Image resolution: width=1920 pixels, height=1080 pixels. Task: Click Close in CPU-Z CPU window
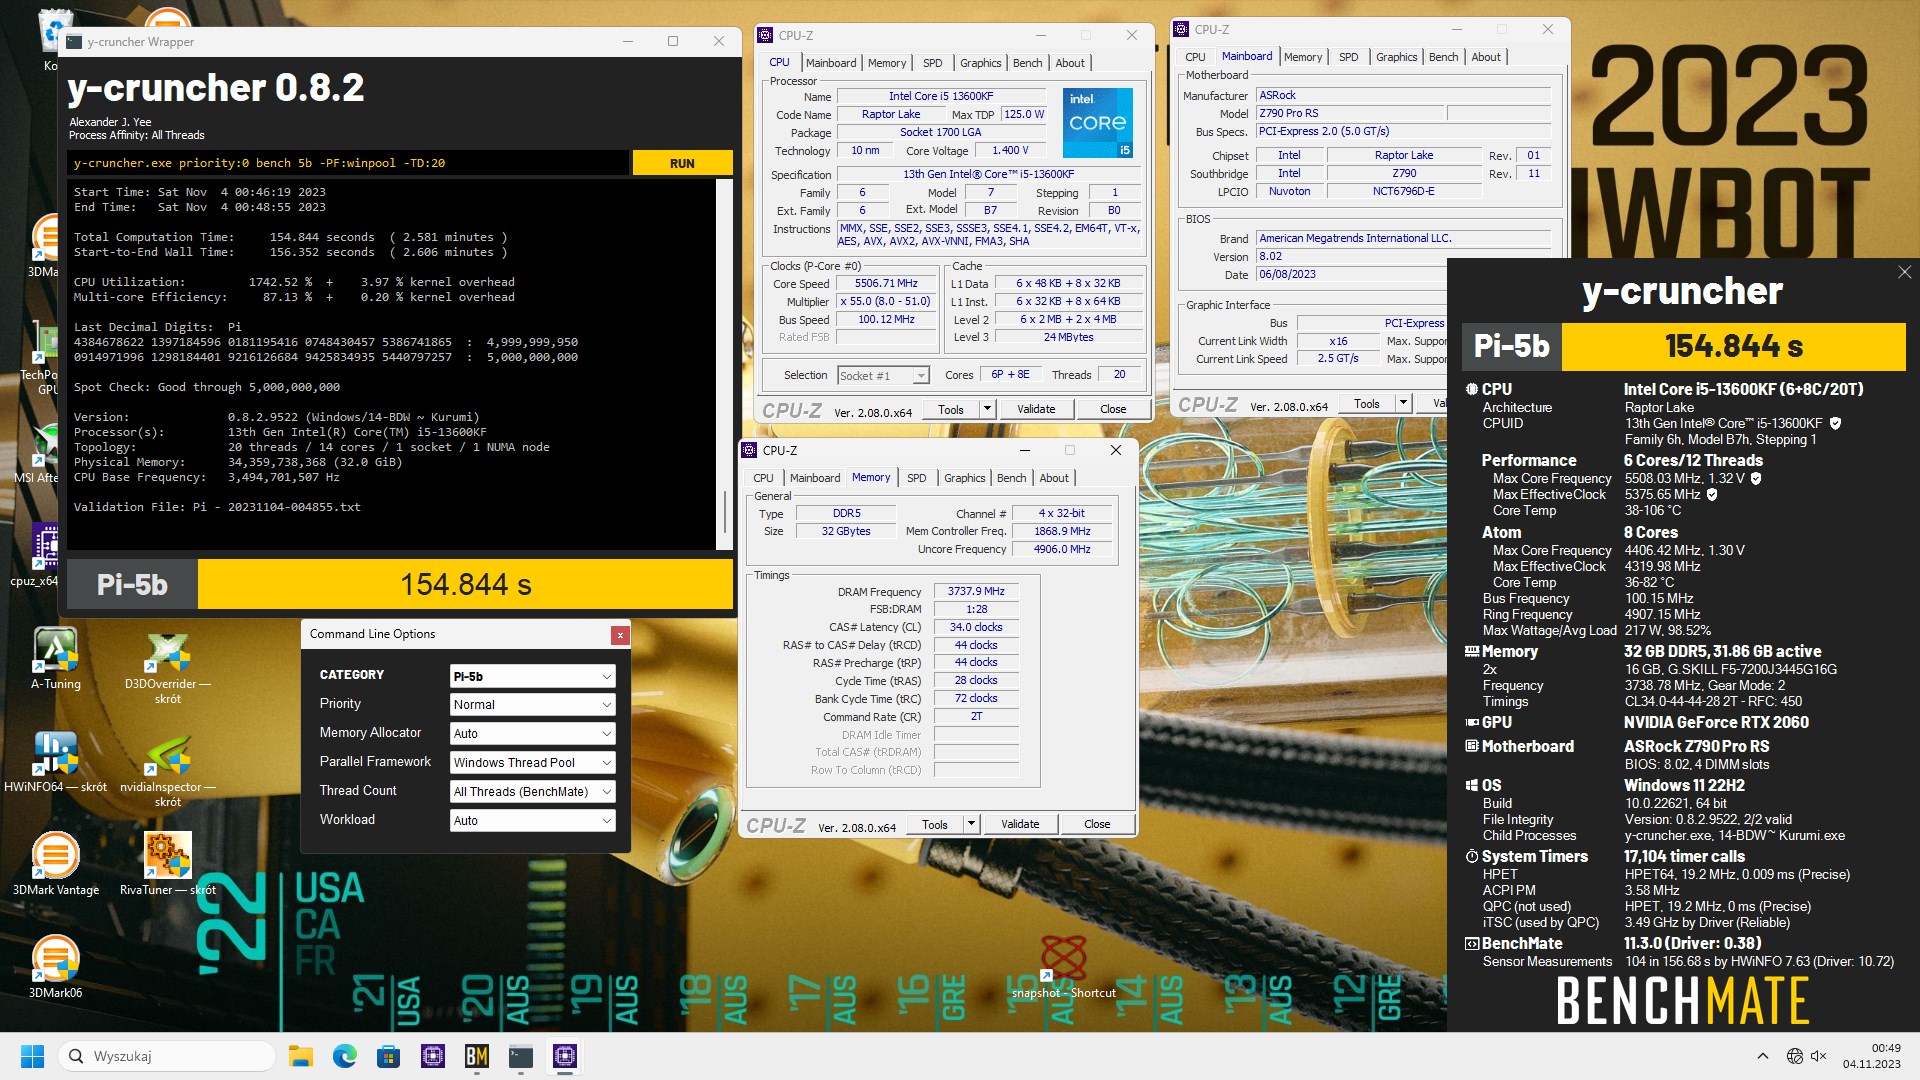click(1113, 409)
